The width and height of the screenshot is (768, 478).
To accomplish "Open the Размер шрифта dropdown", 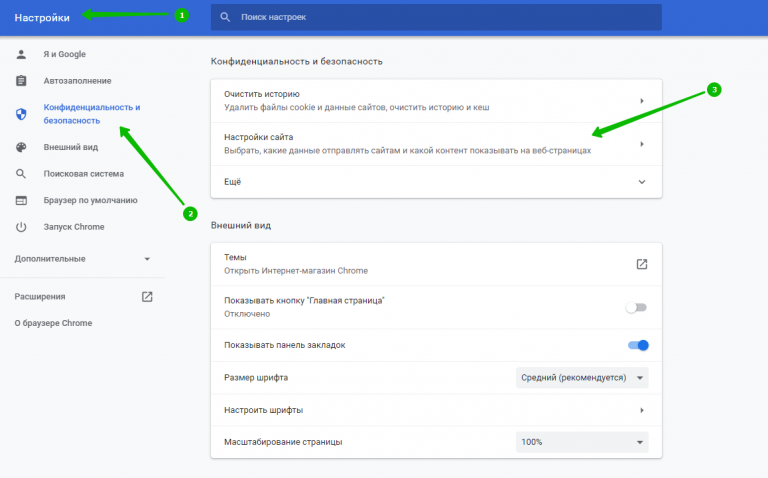I will click(x=582, y=378).
